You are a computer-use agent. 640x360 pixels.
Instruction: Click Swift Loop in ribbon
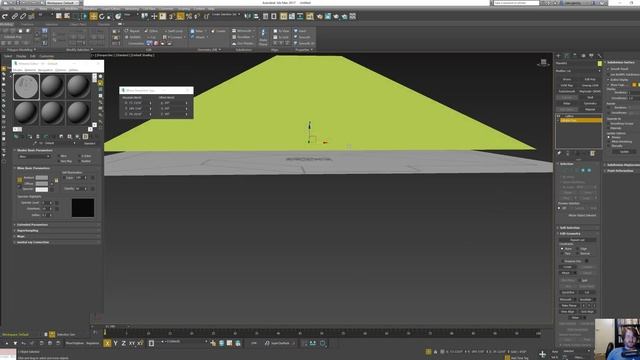point(173,31)
